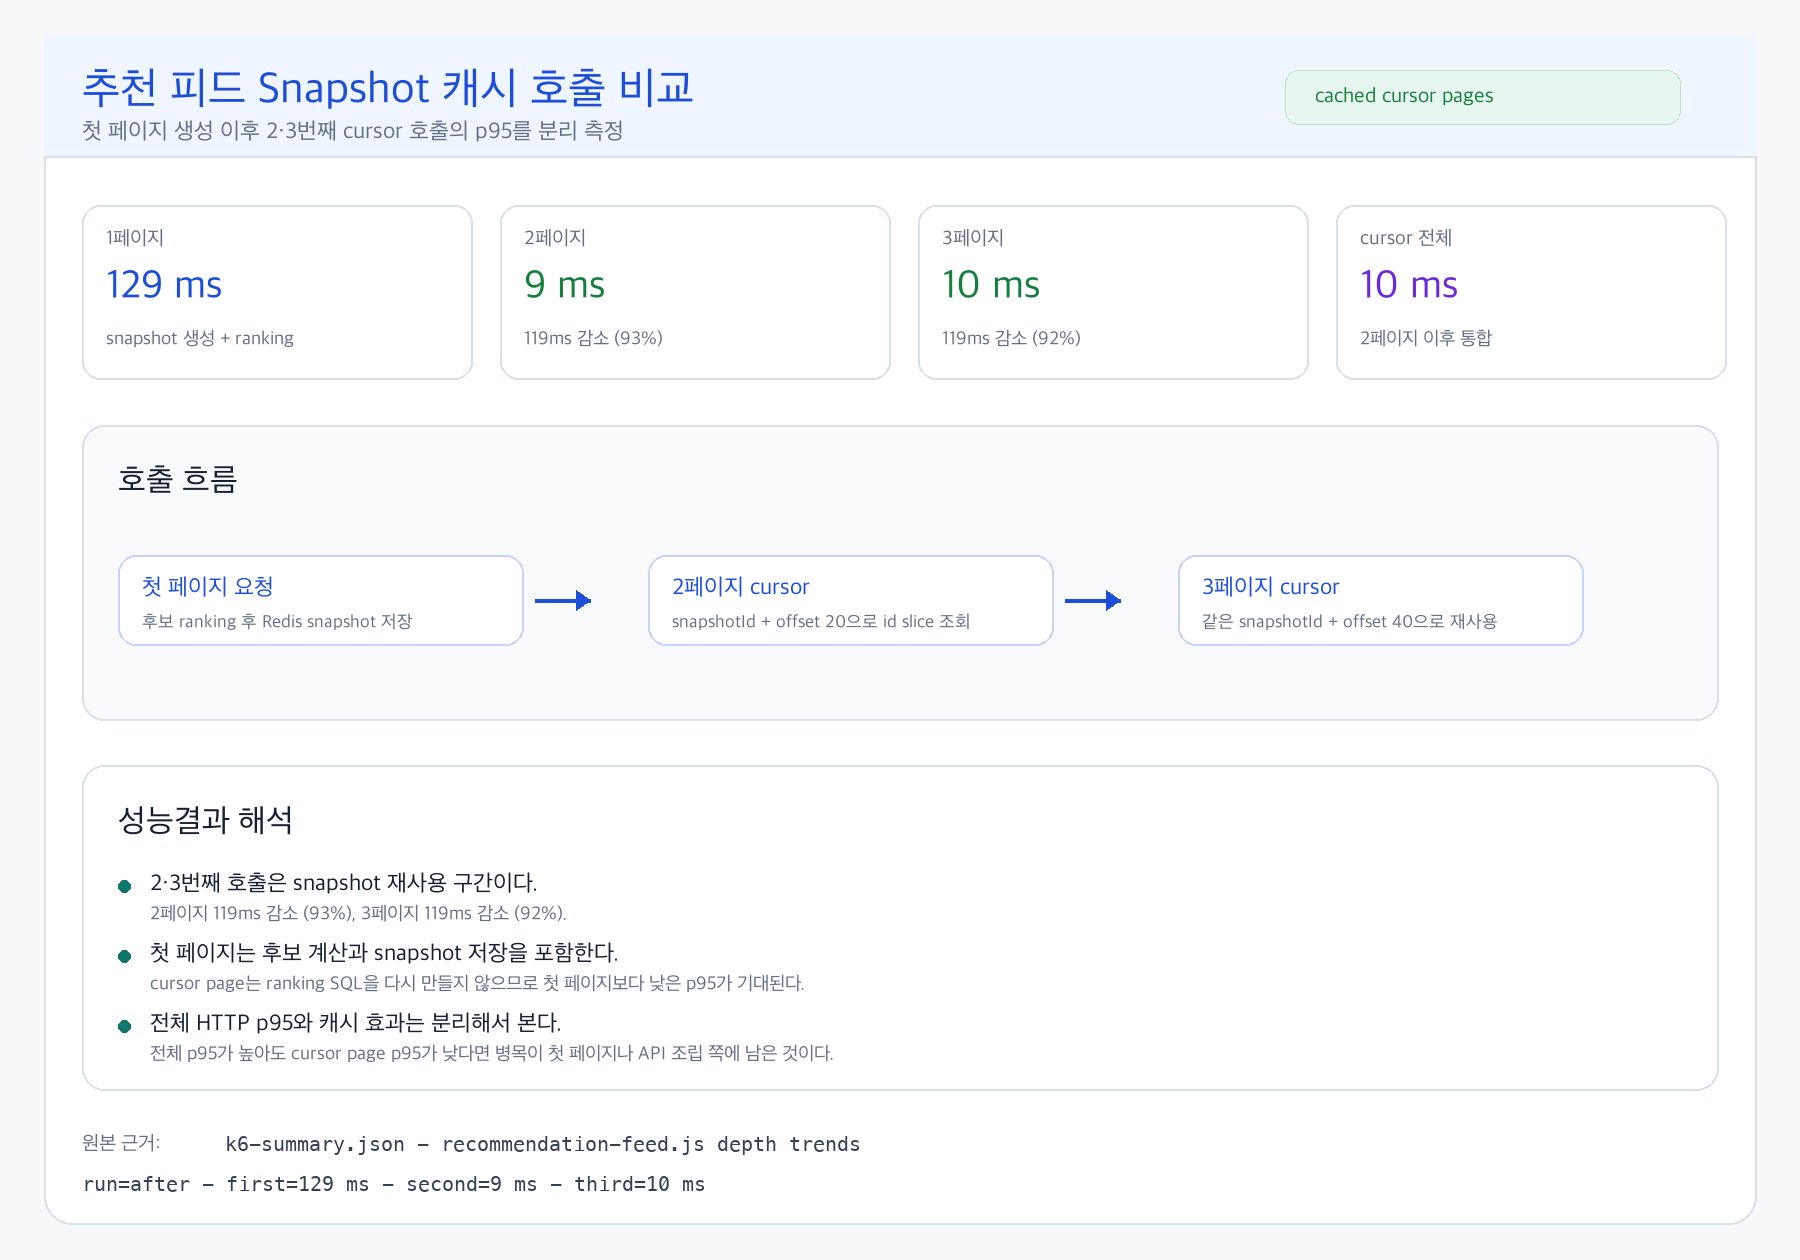Click bullet next to 전체 HTTP p95 line
Image resolution: width=1800 pixels, height=1260 pixels.
(x=125, y=1026)
